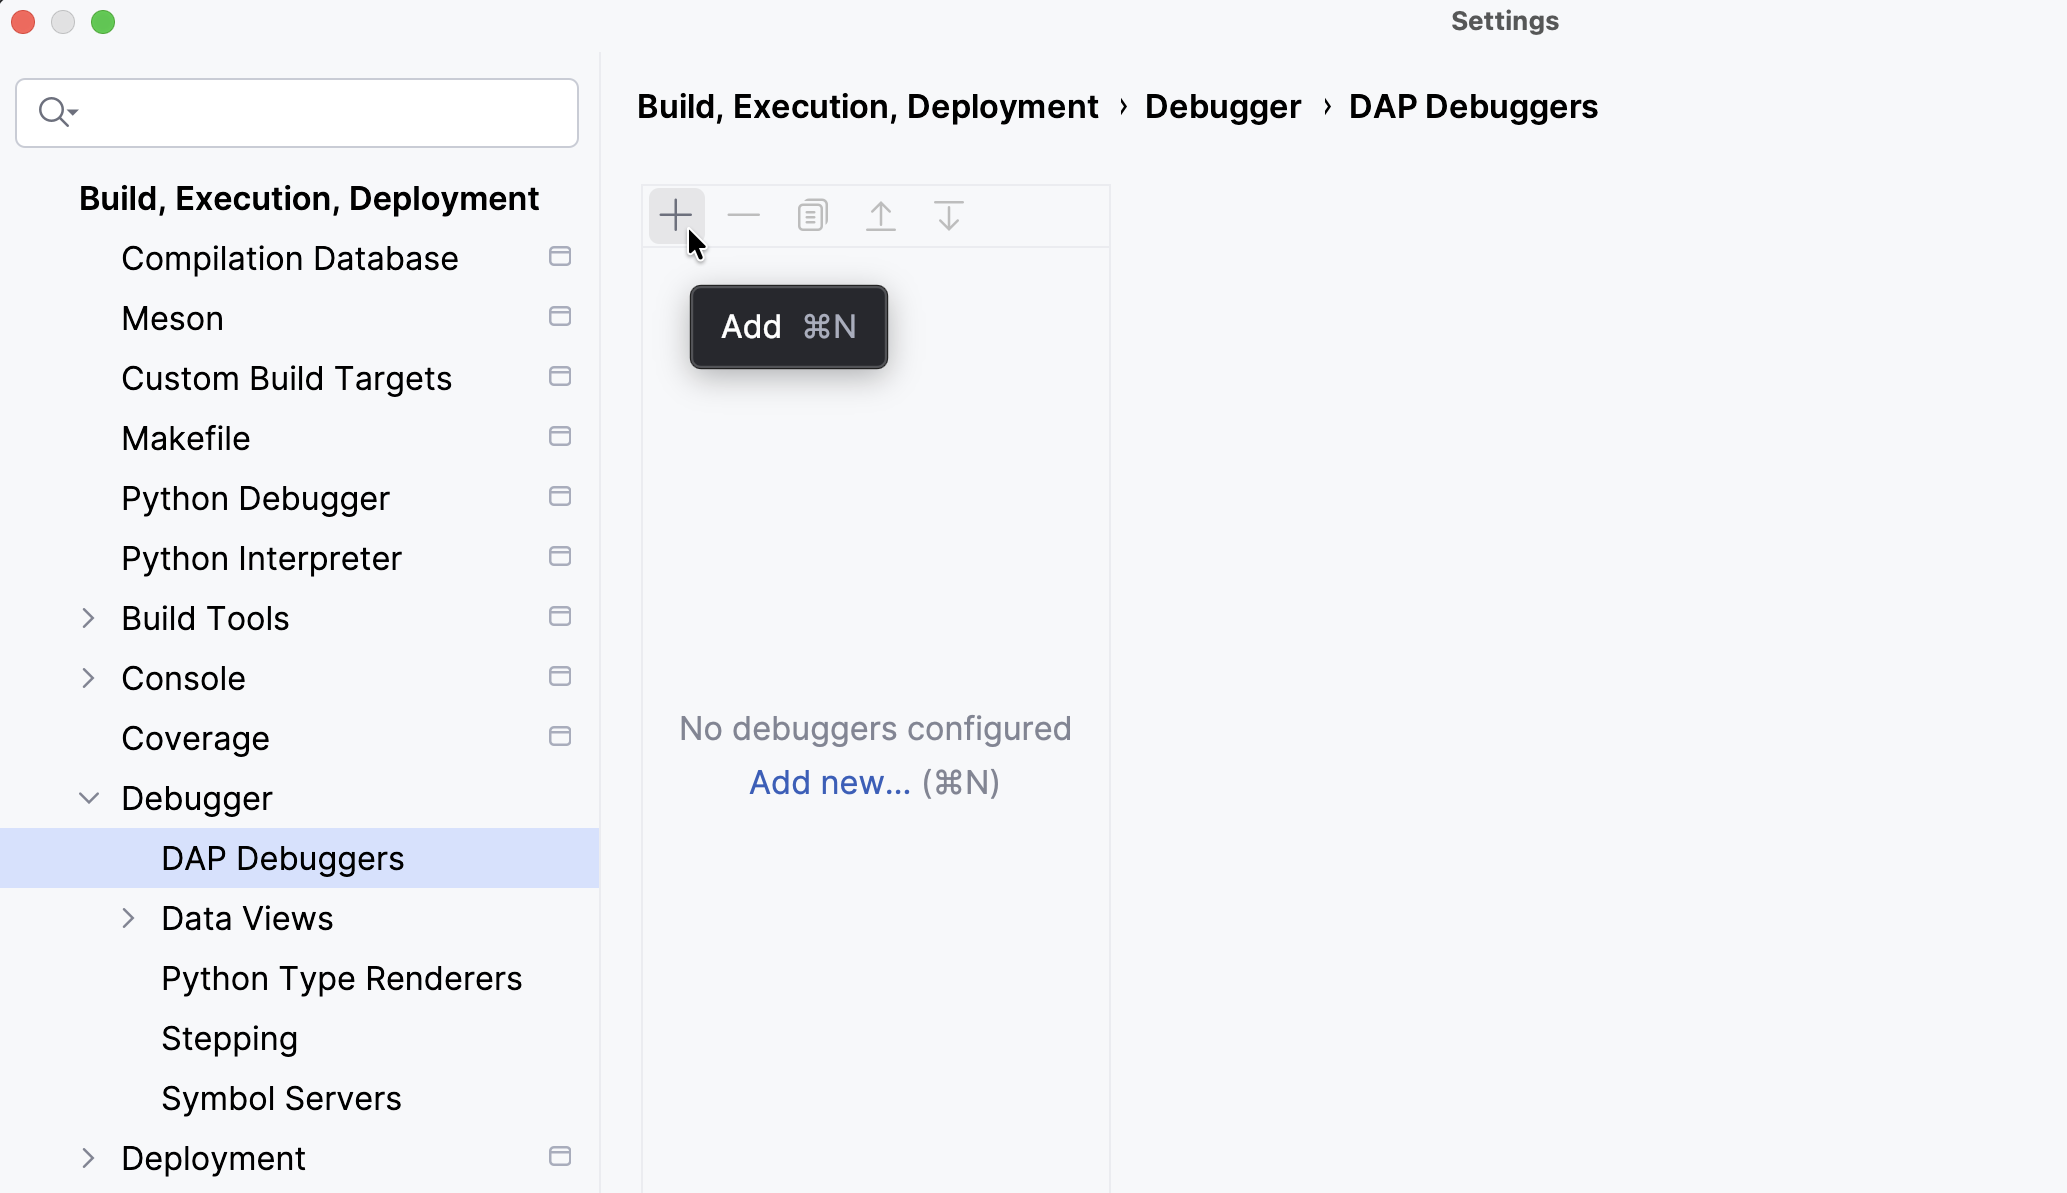Click the Copy configuration icon in the toolbar

(812, 215)
